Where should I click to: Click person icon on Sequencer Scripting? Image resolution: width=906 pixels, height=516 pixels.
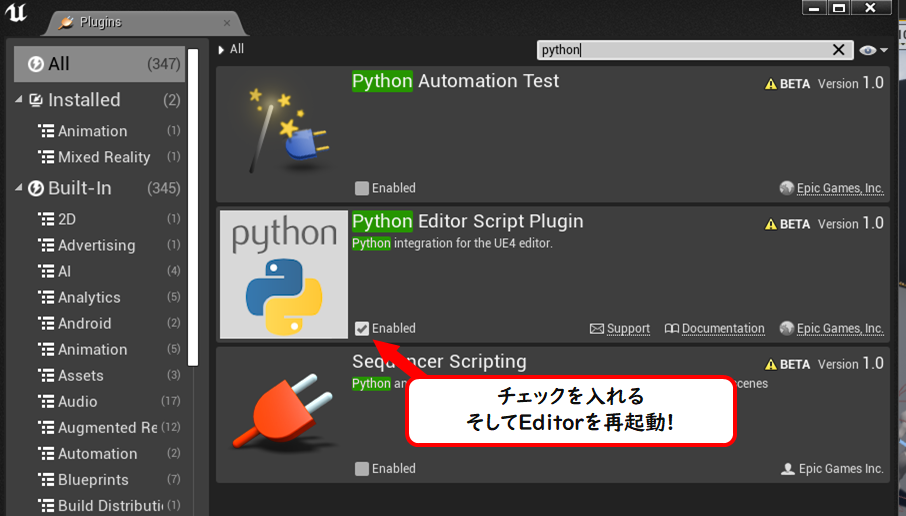(788, 469)
